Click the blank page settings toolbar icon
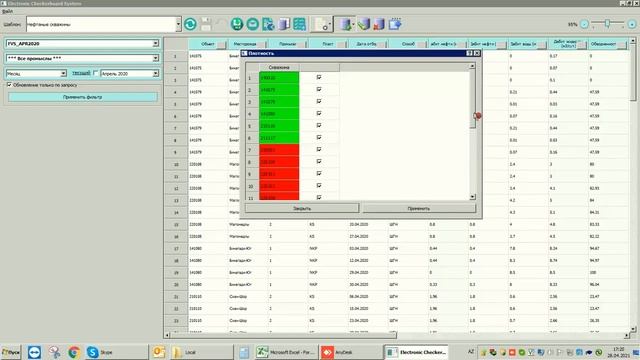This screenshot has height=360, width=640. [x=322, y=24]
